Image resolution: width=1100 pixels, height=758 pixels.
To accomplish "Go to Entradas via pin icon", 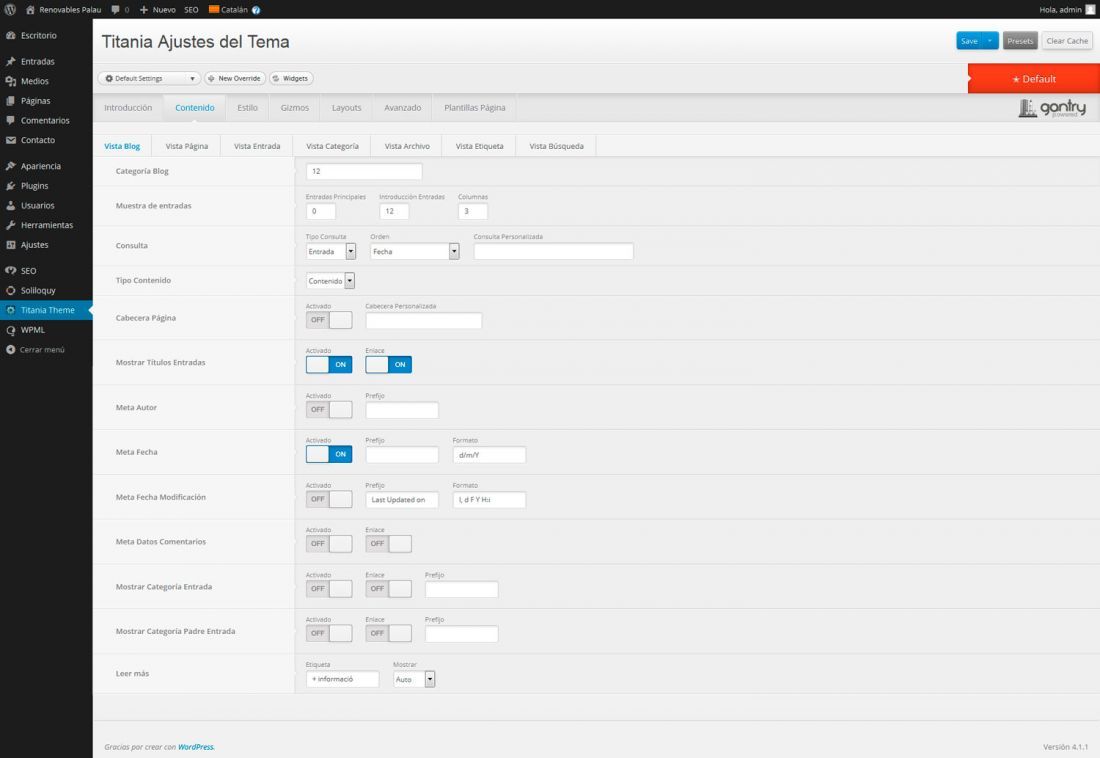I will click(11, 62).
